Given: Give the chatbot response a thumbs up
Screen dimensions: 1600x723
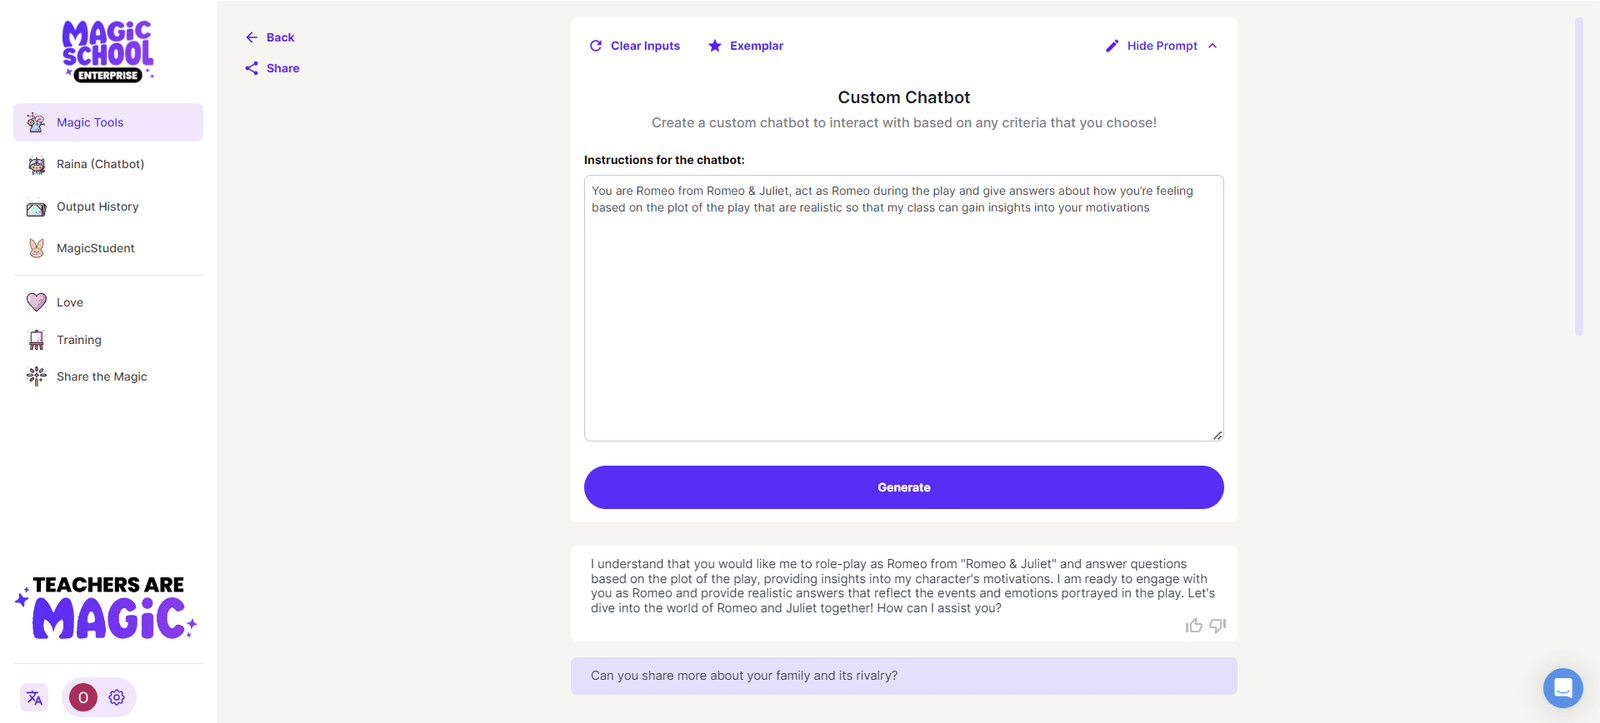Looking at the screenshot, I should (x=1194, y=625).
